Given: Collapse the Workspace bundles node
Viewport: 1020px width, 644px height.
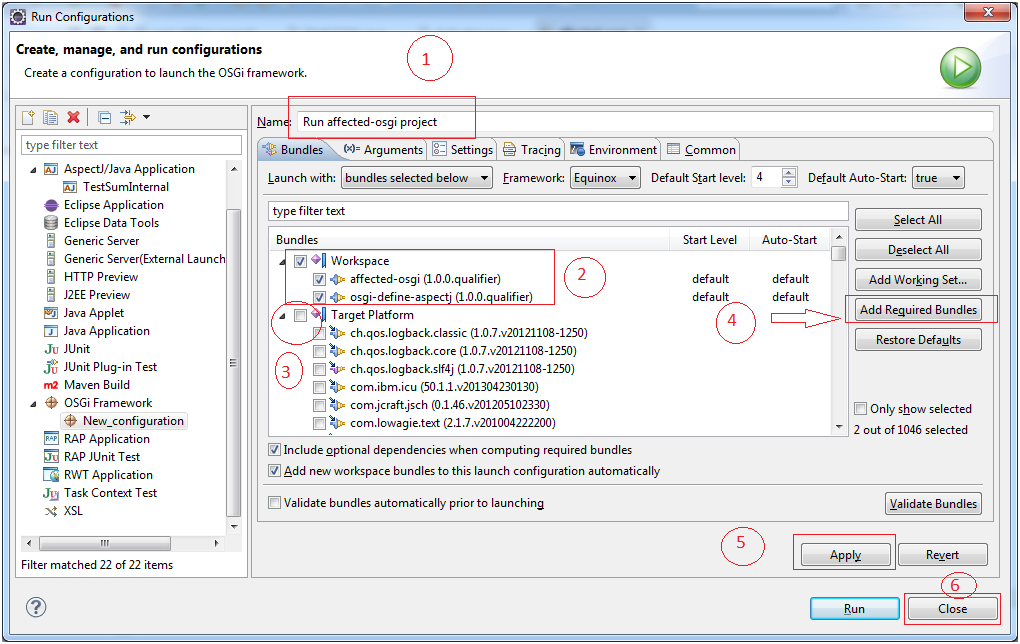Looking at the screenshot, I should (282, 262).
